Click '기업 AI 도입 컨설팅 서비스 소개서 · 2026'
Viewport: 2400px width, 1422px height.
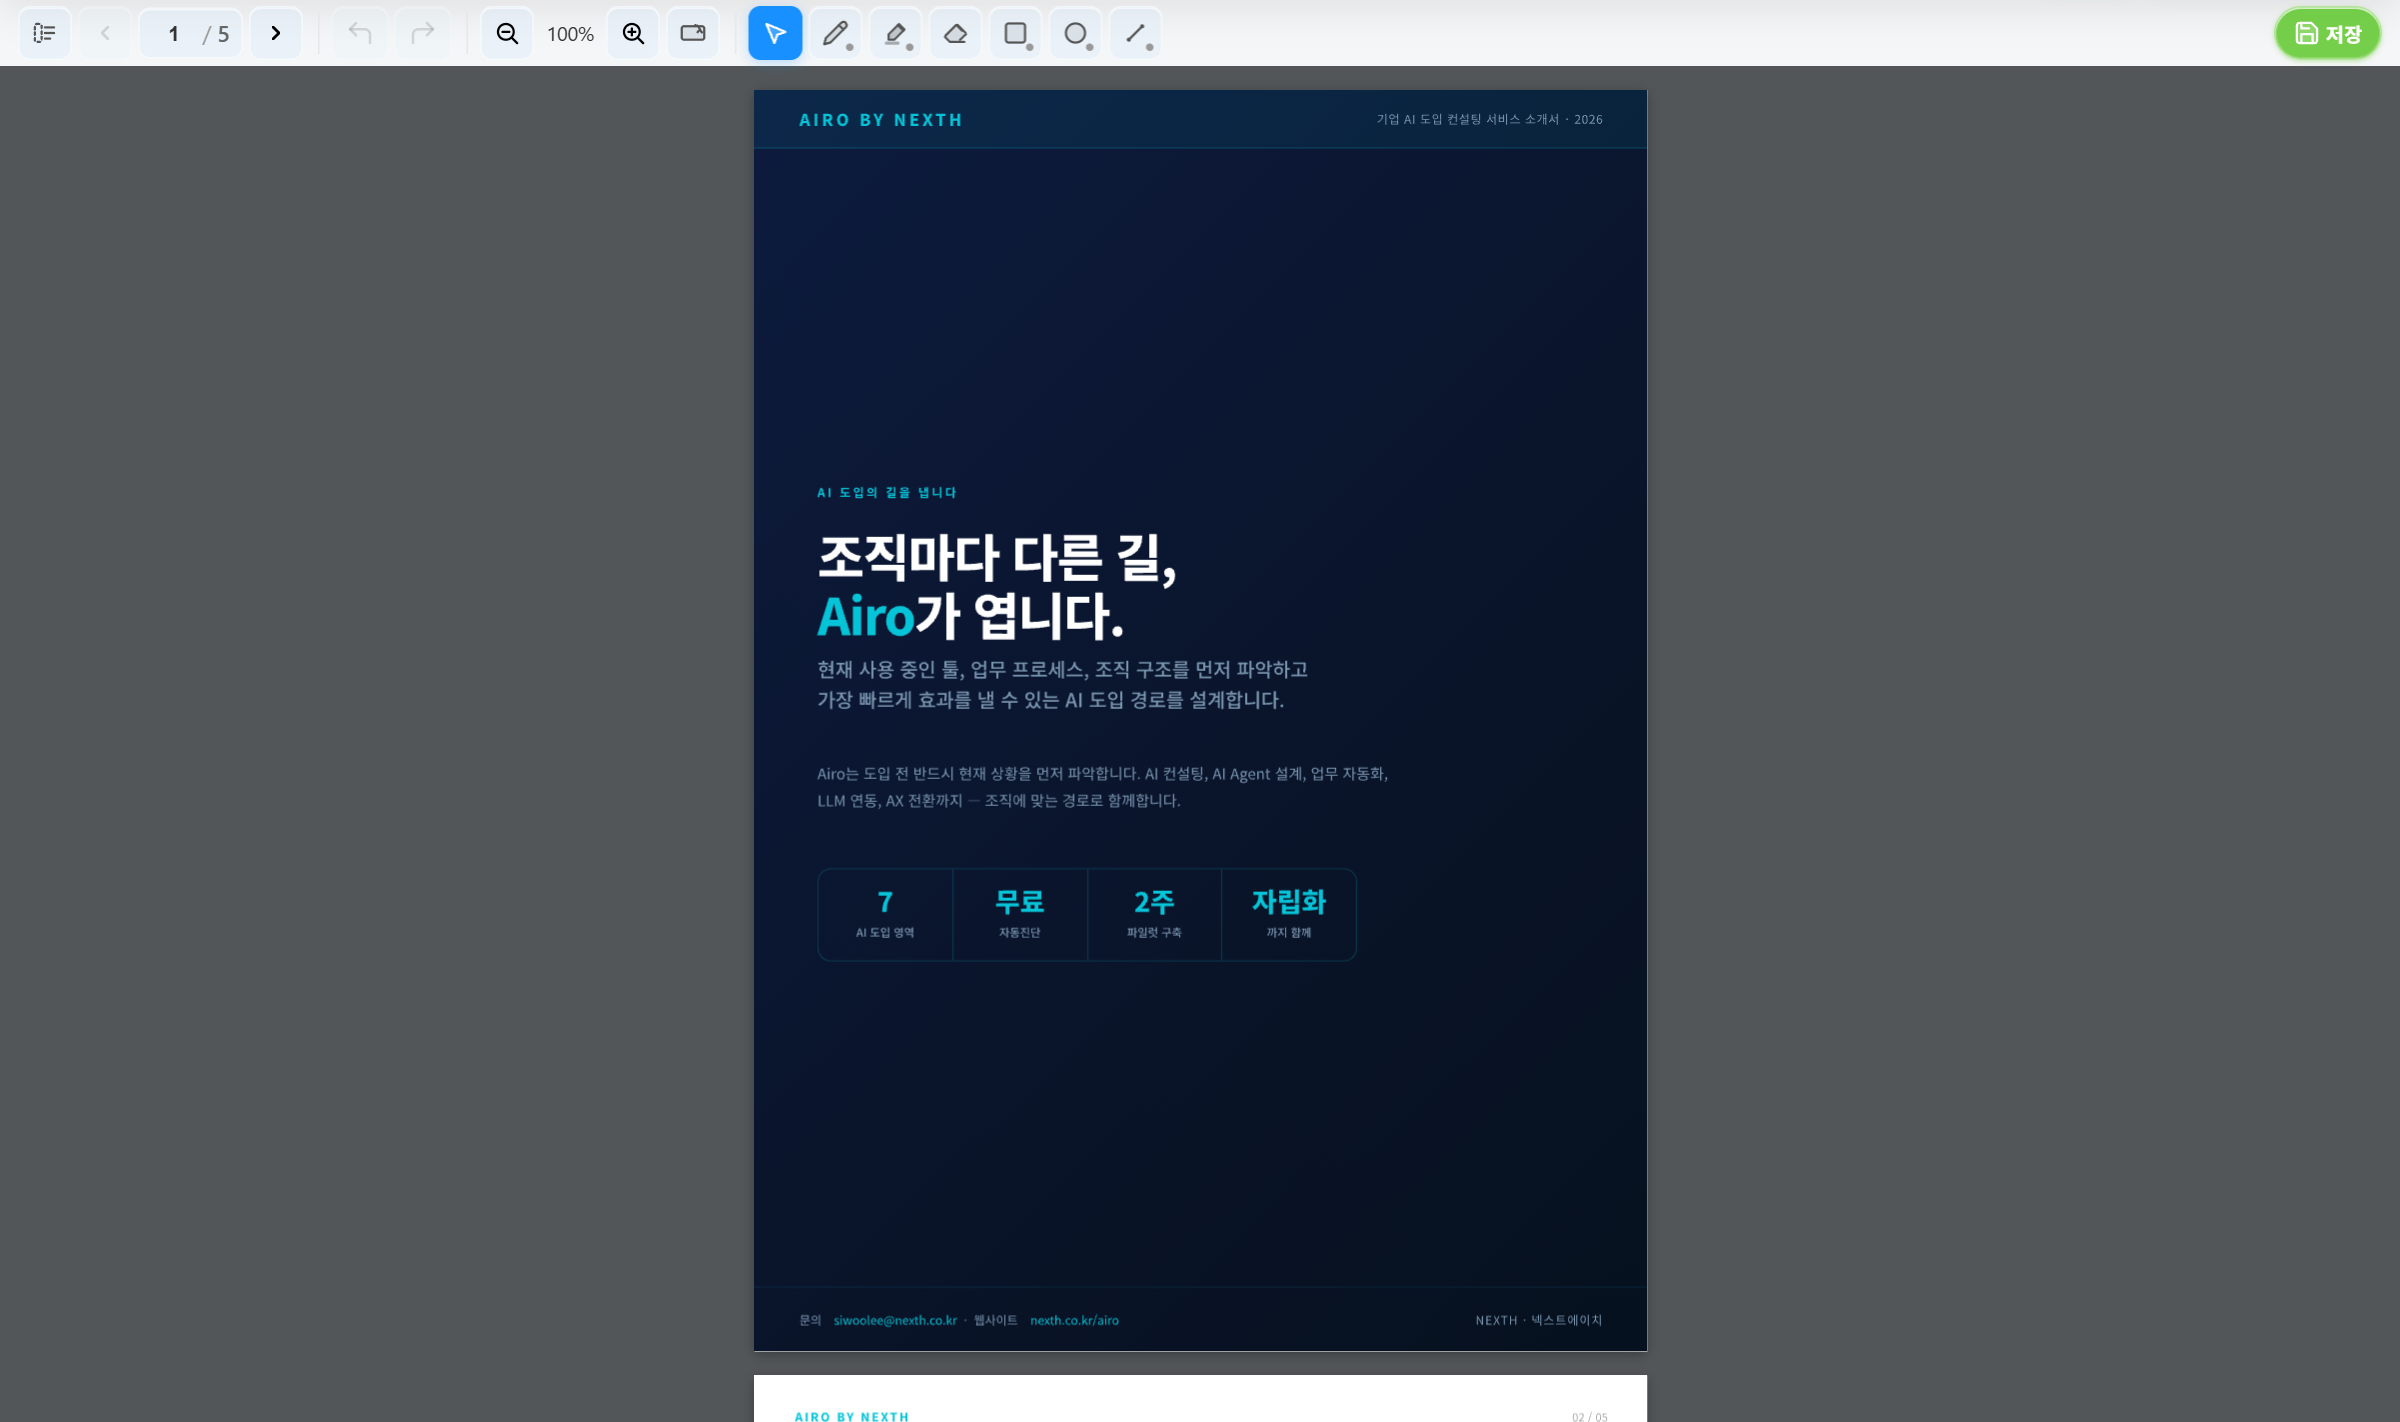1489,119
